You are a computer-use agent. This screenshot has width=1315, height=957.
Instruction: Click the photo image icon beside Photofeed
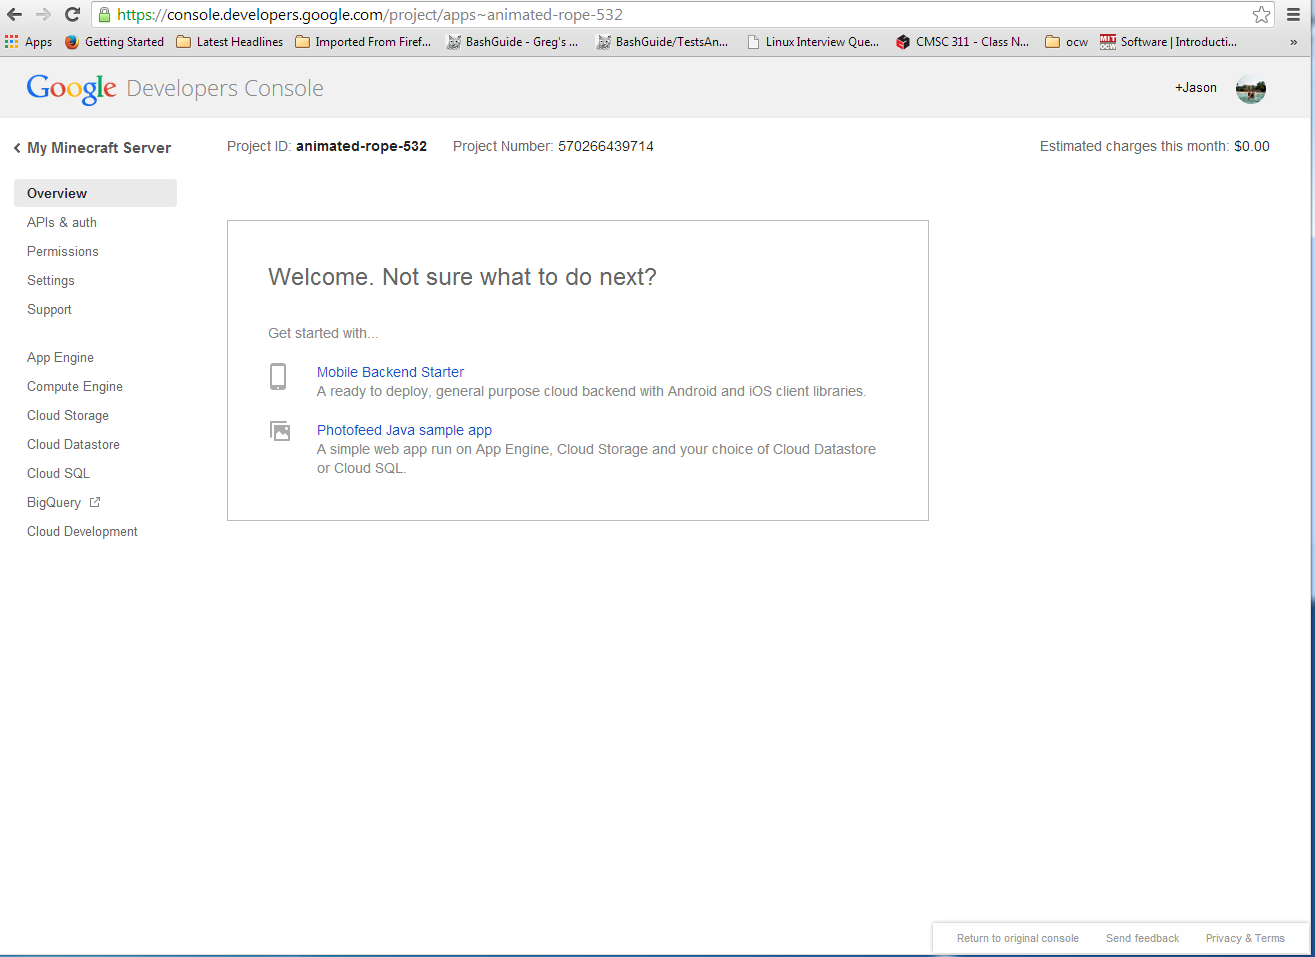(280, 431)
